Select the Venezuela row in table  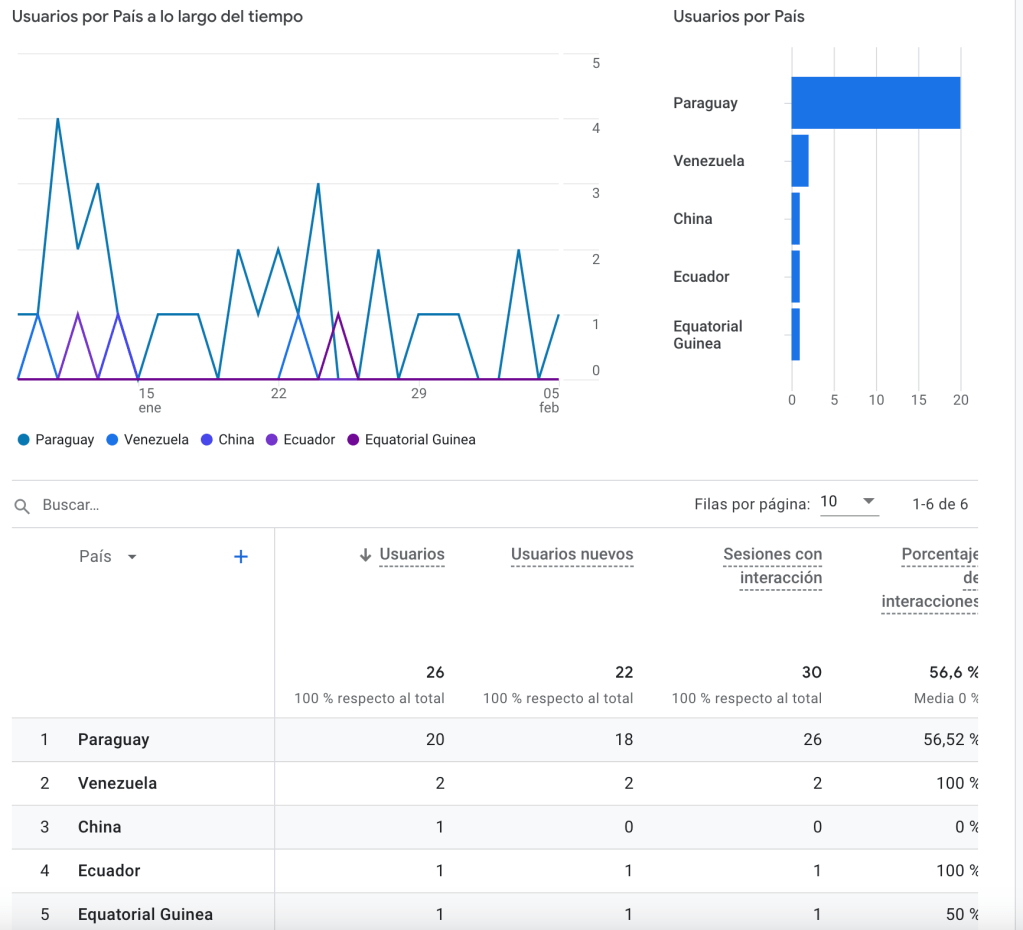click(x=117, y=784)
